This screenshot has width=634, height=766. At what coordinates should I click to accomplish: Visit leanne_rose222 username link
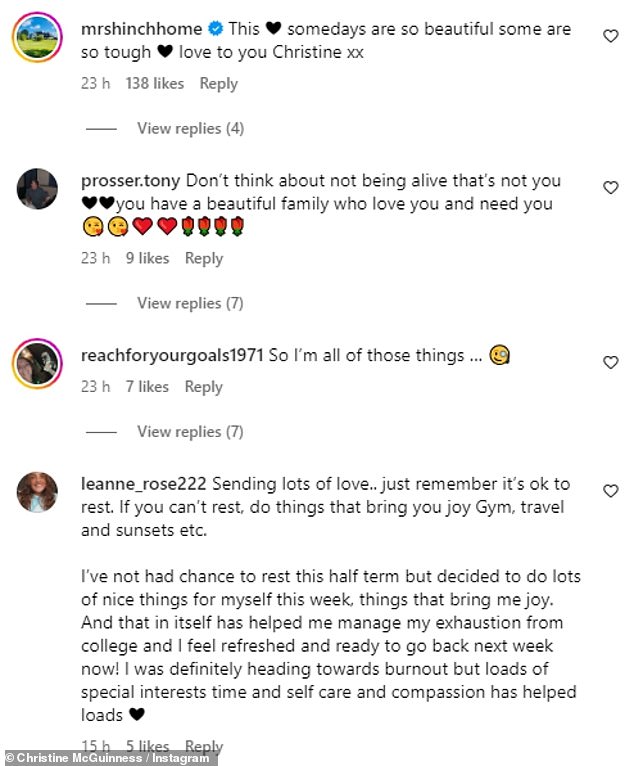click(144, 484)
